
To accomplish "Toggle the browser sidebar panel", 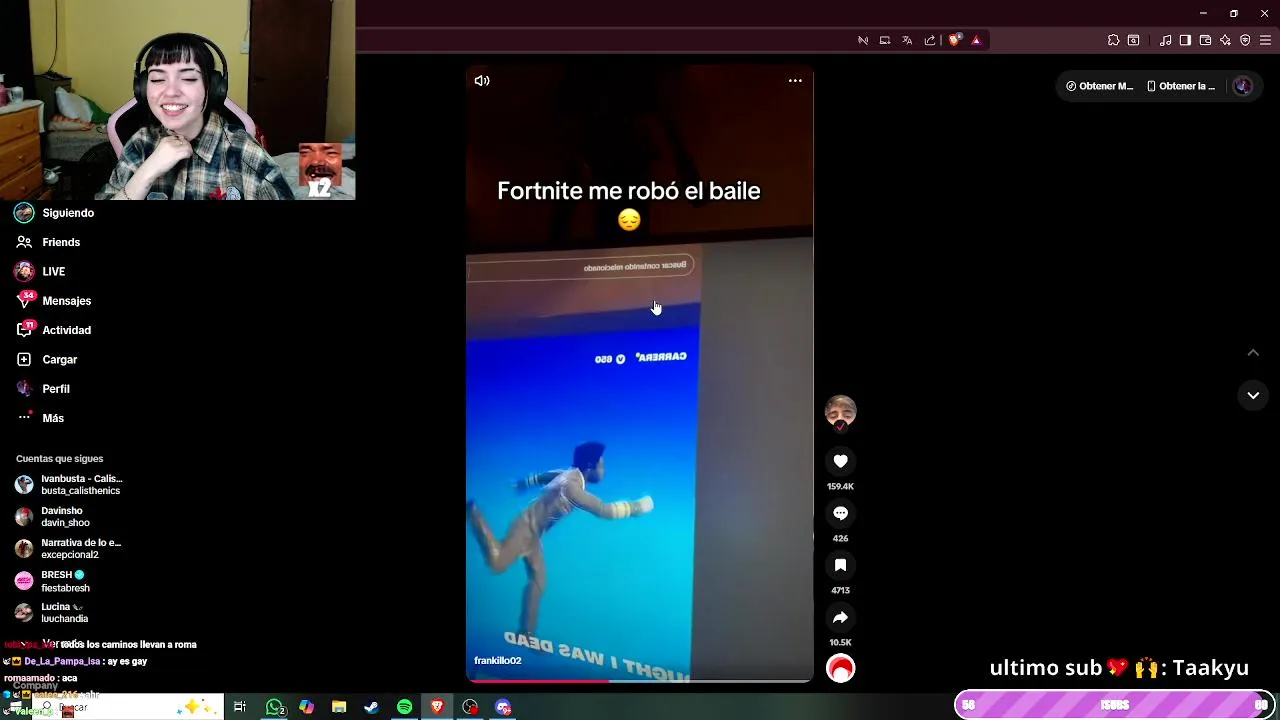I will coord(1185,40).
